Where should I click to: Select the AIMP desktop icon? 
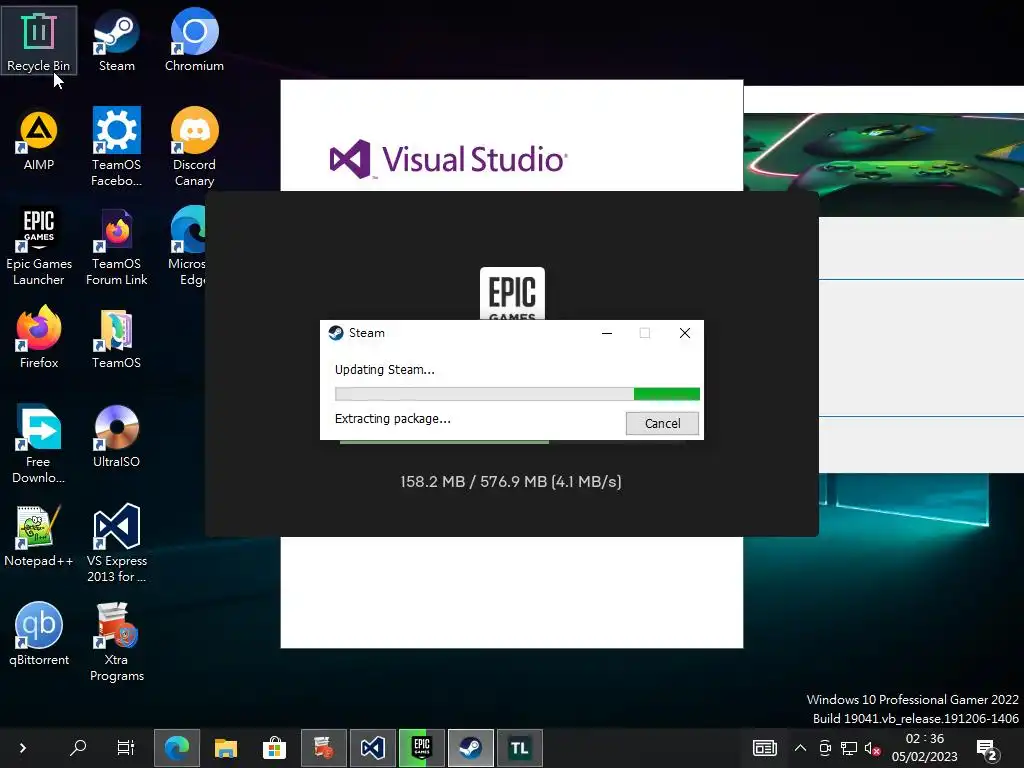point(39,141)
